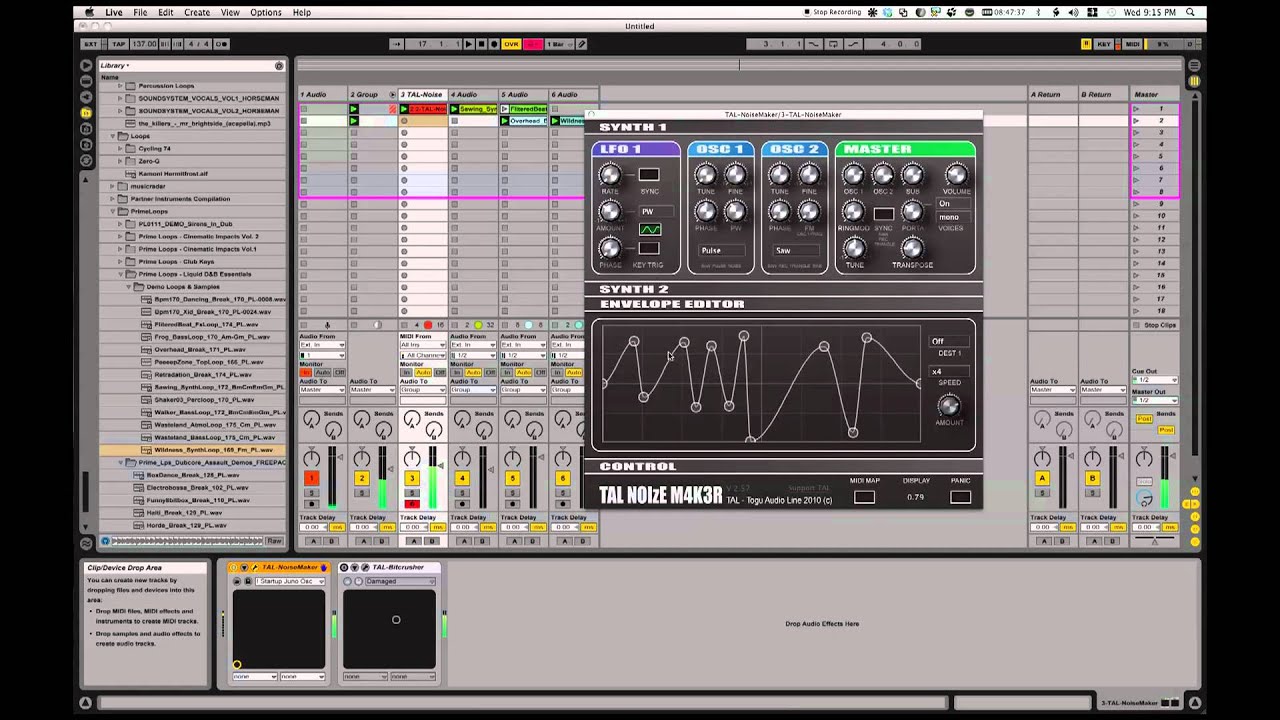Image resolution: width=1280 pixels, height=720 pixels.
Task: Launch Master scene 1
Action: coord(1136,108)
